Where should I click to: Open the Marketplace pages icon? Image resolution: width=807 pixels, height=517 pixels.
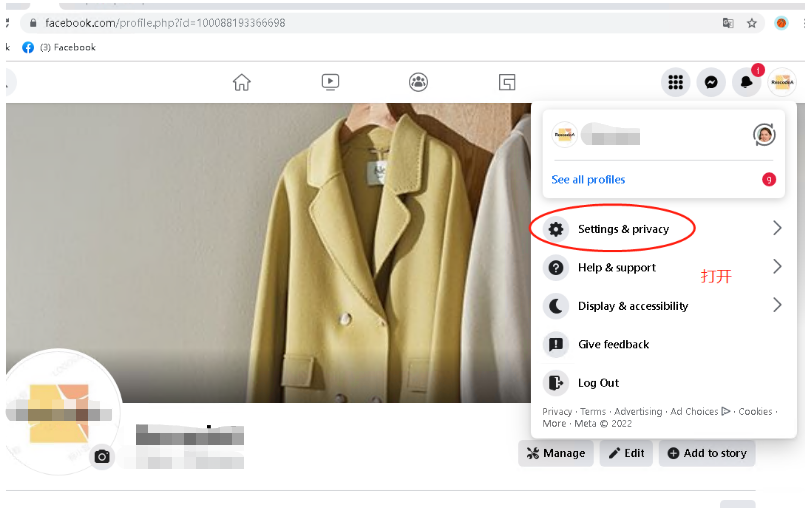point(508,82)
